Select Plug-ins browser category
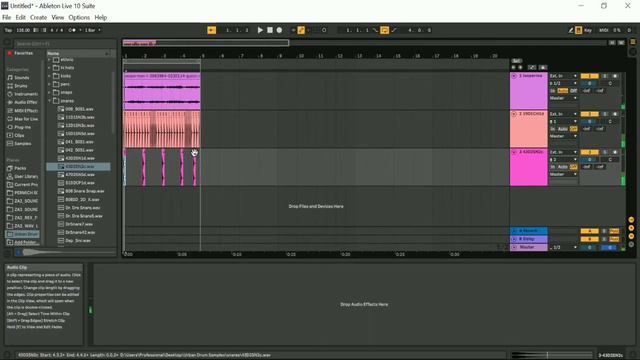This screenshot has height=360, width=640. click(x=22, y=127)
